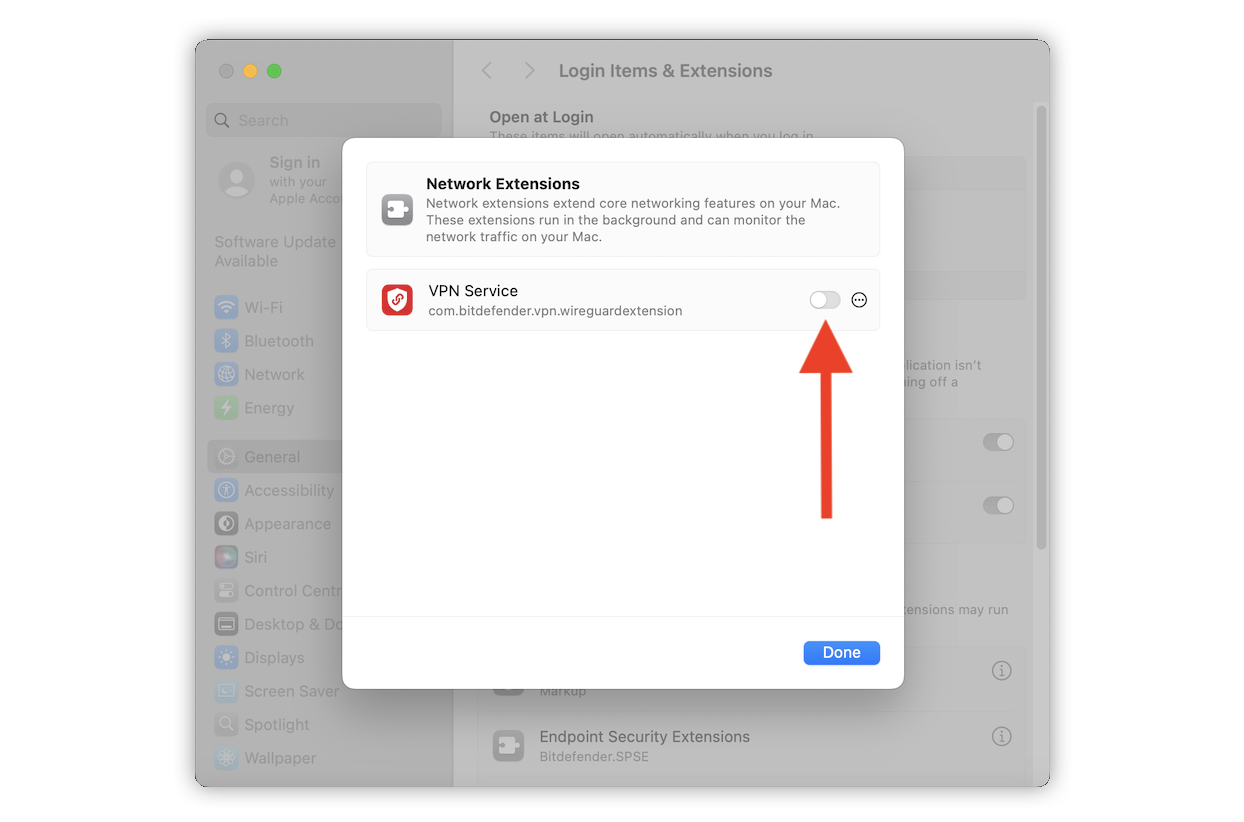Click the Appearance icon in sidebar

226,524
